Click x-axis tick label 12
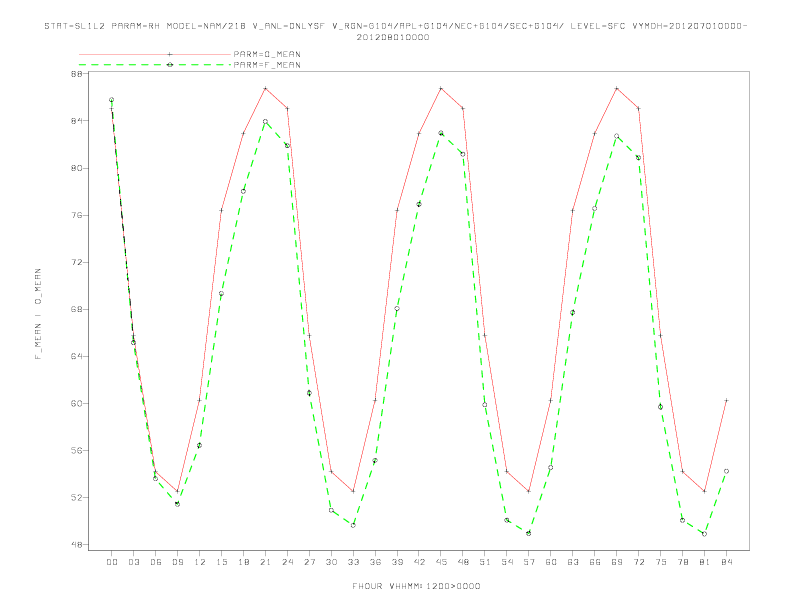Screen dimensions: 792x612 (200, 562)
